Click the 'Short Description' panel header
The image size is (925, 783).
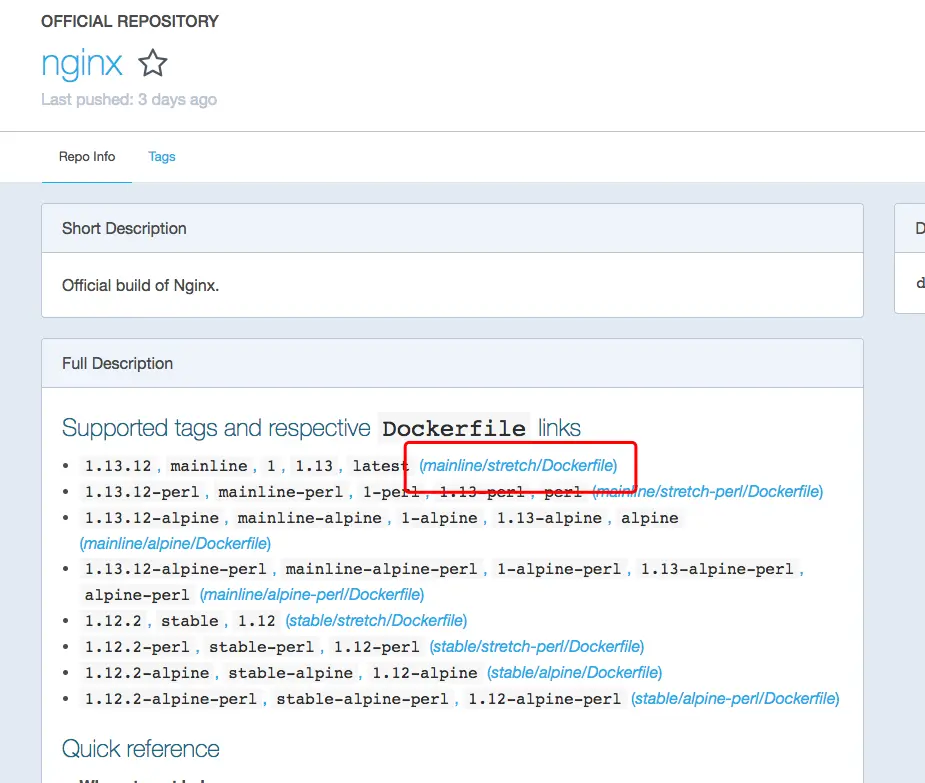point(452,228)
